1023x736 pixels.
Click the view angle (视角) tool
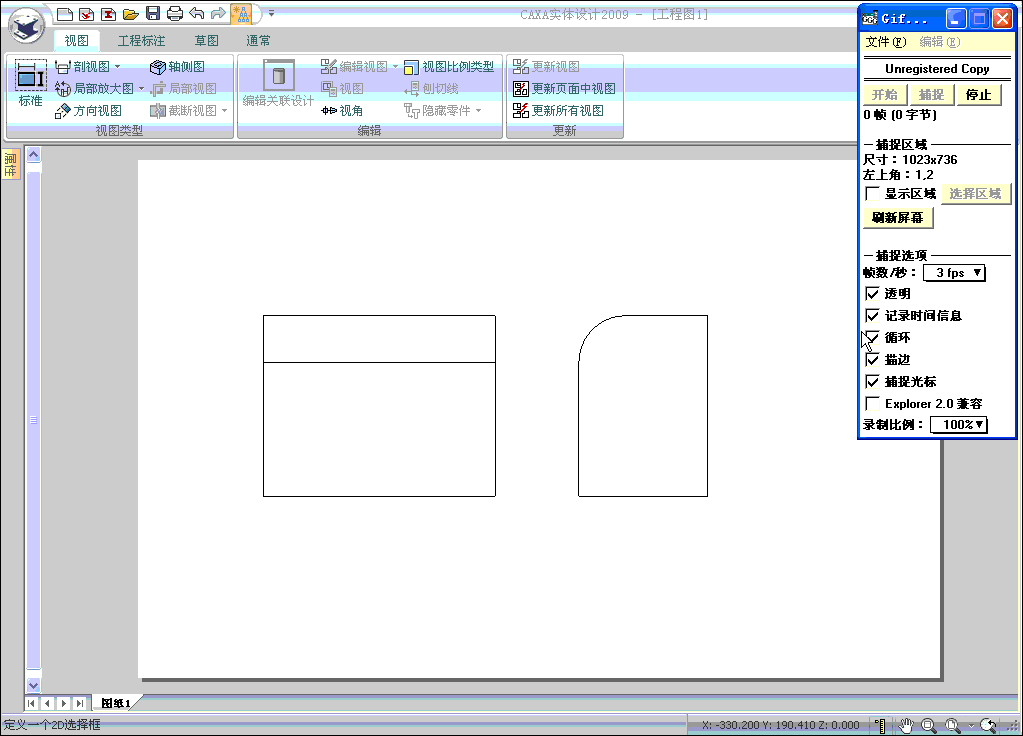pos(342,110)
